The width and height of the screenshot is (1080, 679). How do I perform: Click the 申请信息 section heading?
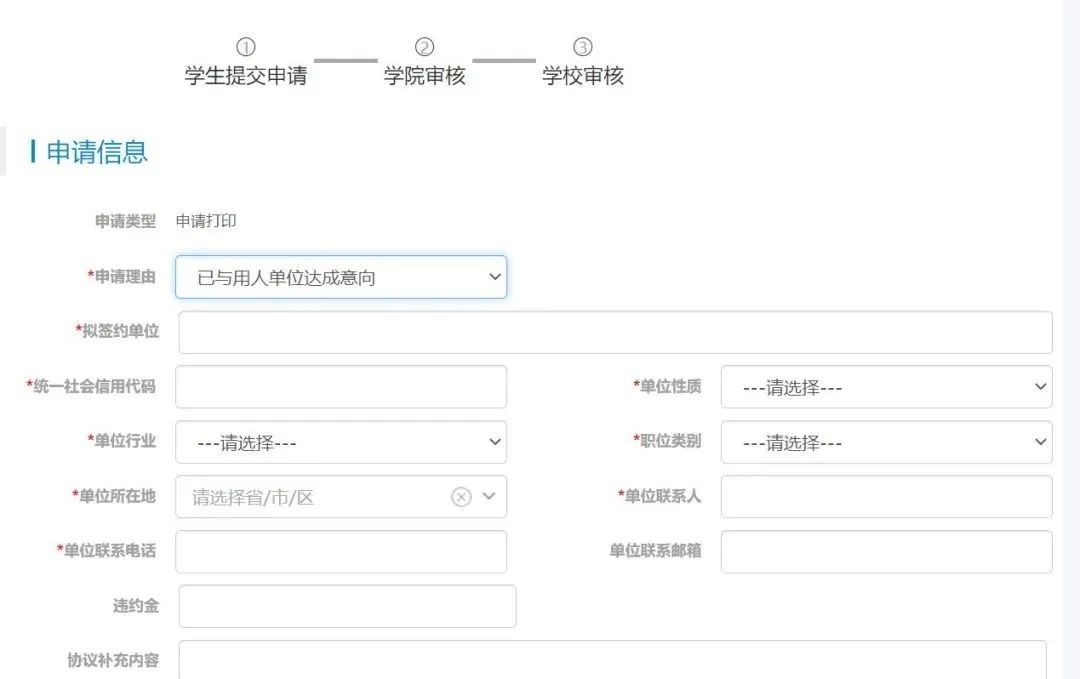coord(97,152)
